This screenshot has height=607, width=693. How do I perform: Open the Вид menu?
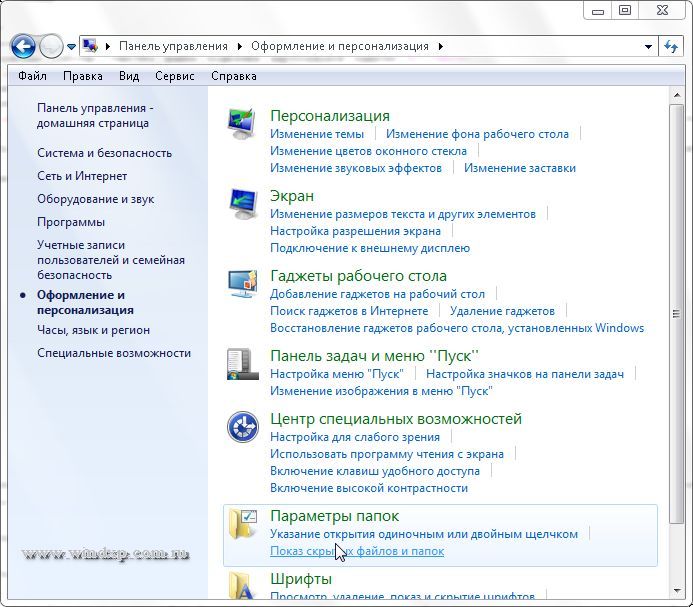pyautogui.click(x=129, y=76)
